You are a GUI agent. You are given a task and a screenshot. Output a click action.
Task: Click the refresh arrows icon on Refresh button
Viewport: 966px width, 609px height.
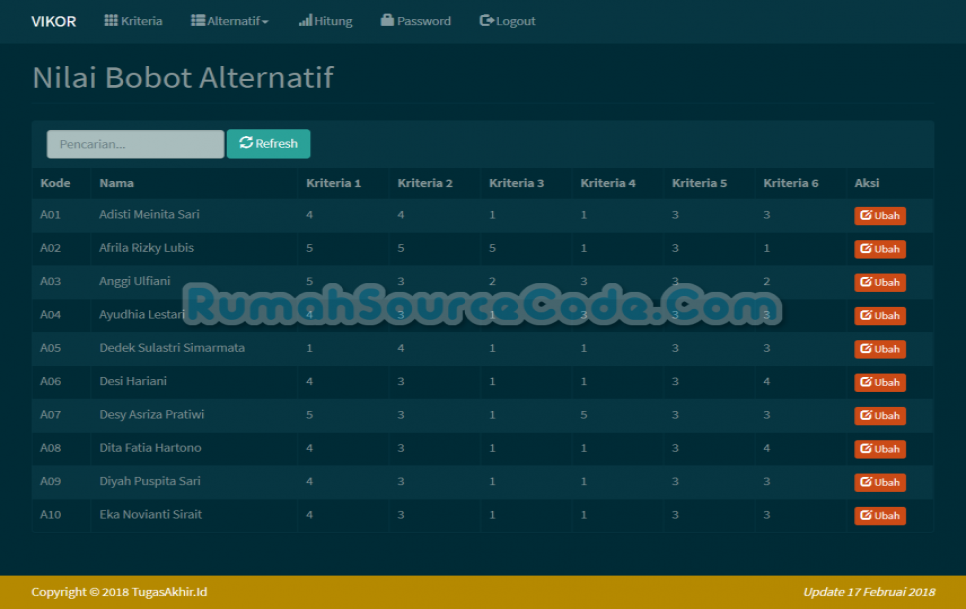(x=246, y=143)
